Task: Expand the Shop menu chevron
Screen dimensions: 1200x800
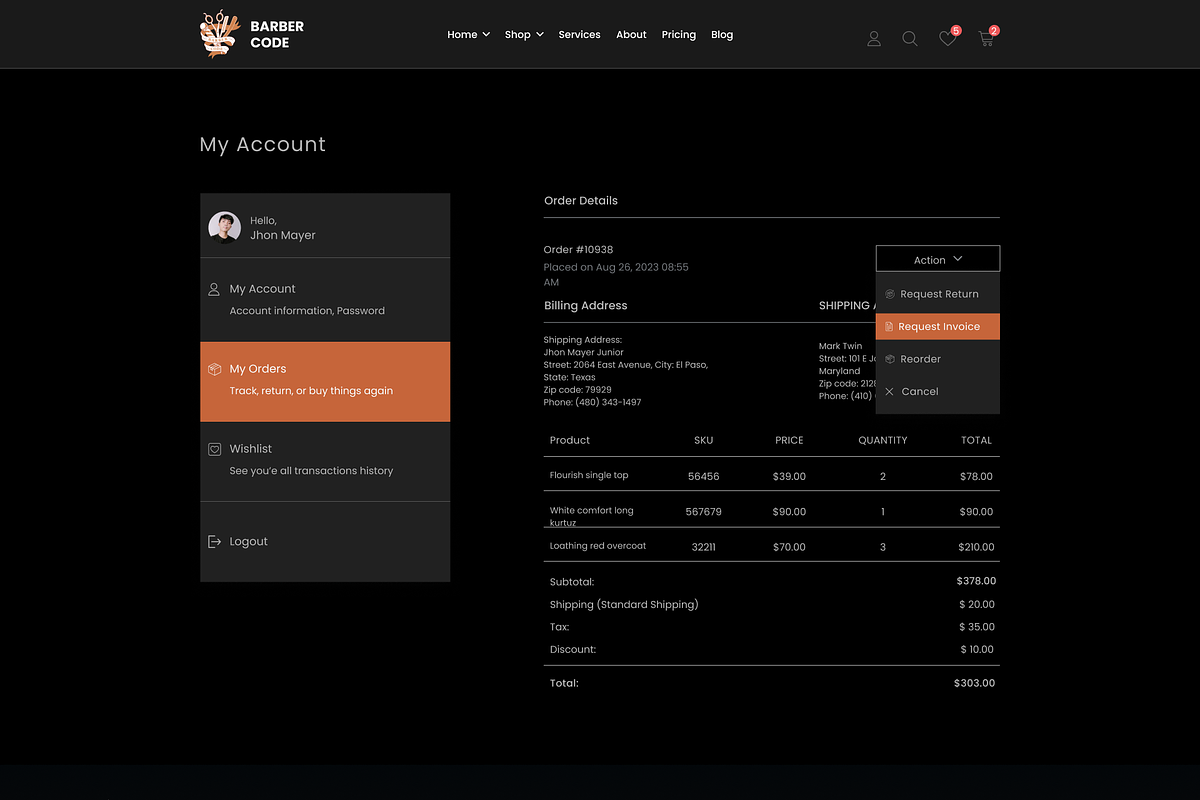Action: click(540, 34)
